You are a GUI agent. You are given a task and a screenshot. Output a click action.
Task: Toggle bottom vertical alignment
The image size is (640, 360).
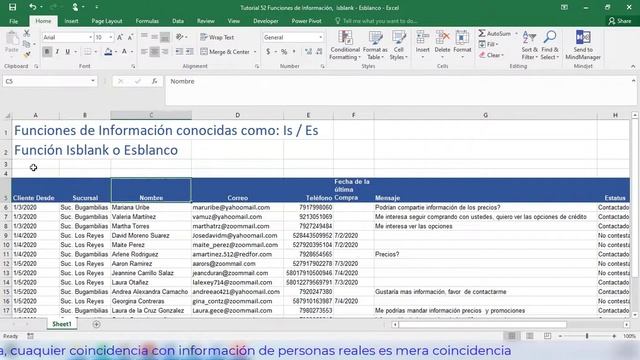pos(165,37)
